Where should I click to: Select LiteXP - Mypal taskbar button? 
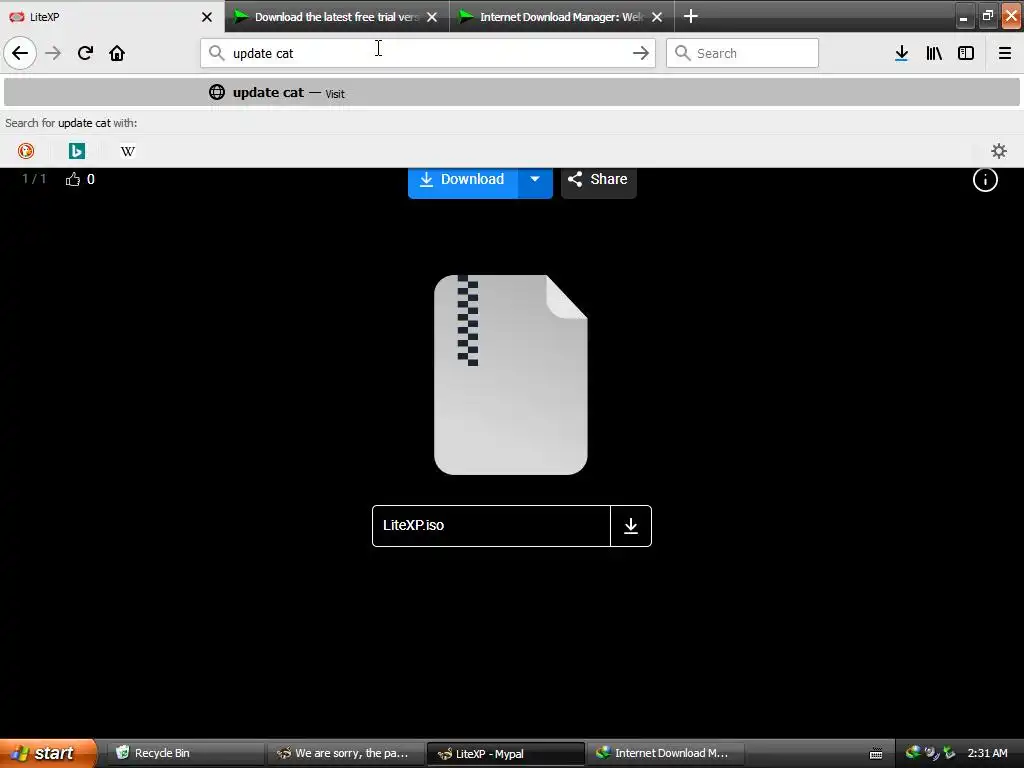505,754
